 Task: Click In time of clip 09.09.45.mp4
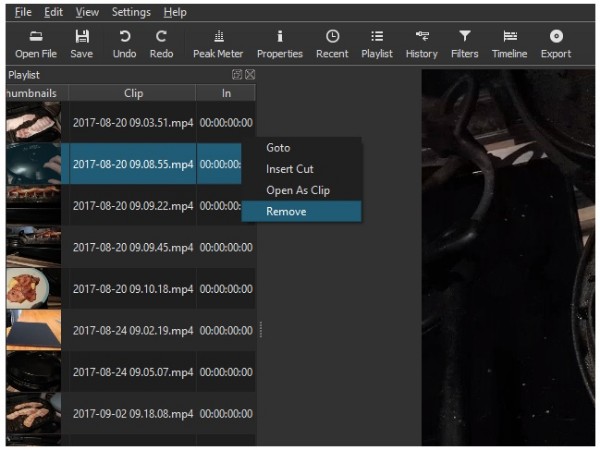coord(226,248)
